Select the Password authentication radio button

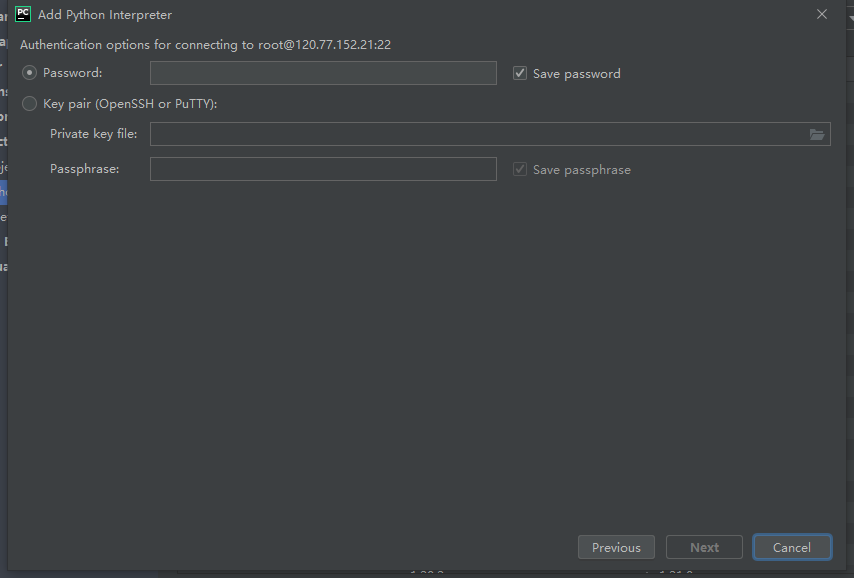click(29, 72)
